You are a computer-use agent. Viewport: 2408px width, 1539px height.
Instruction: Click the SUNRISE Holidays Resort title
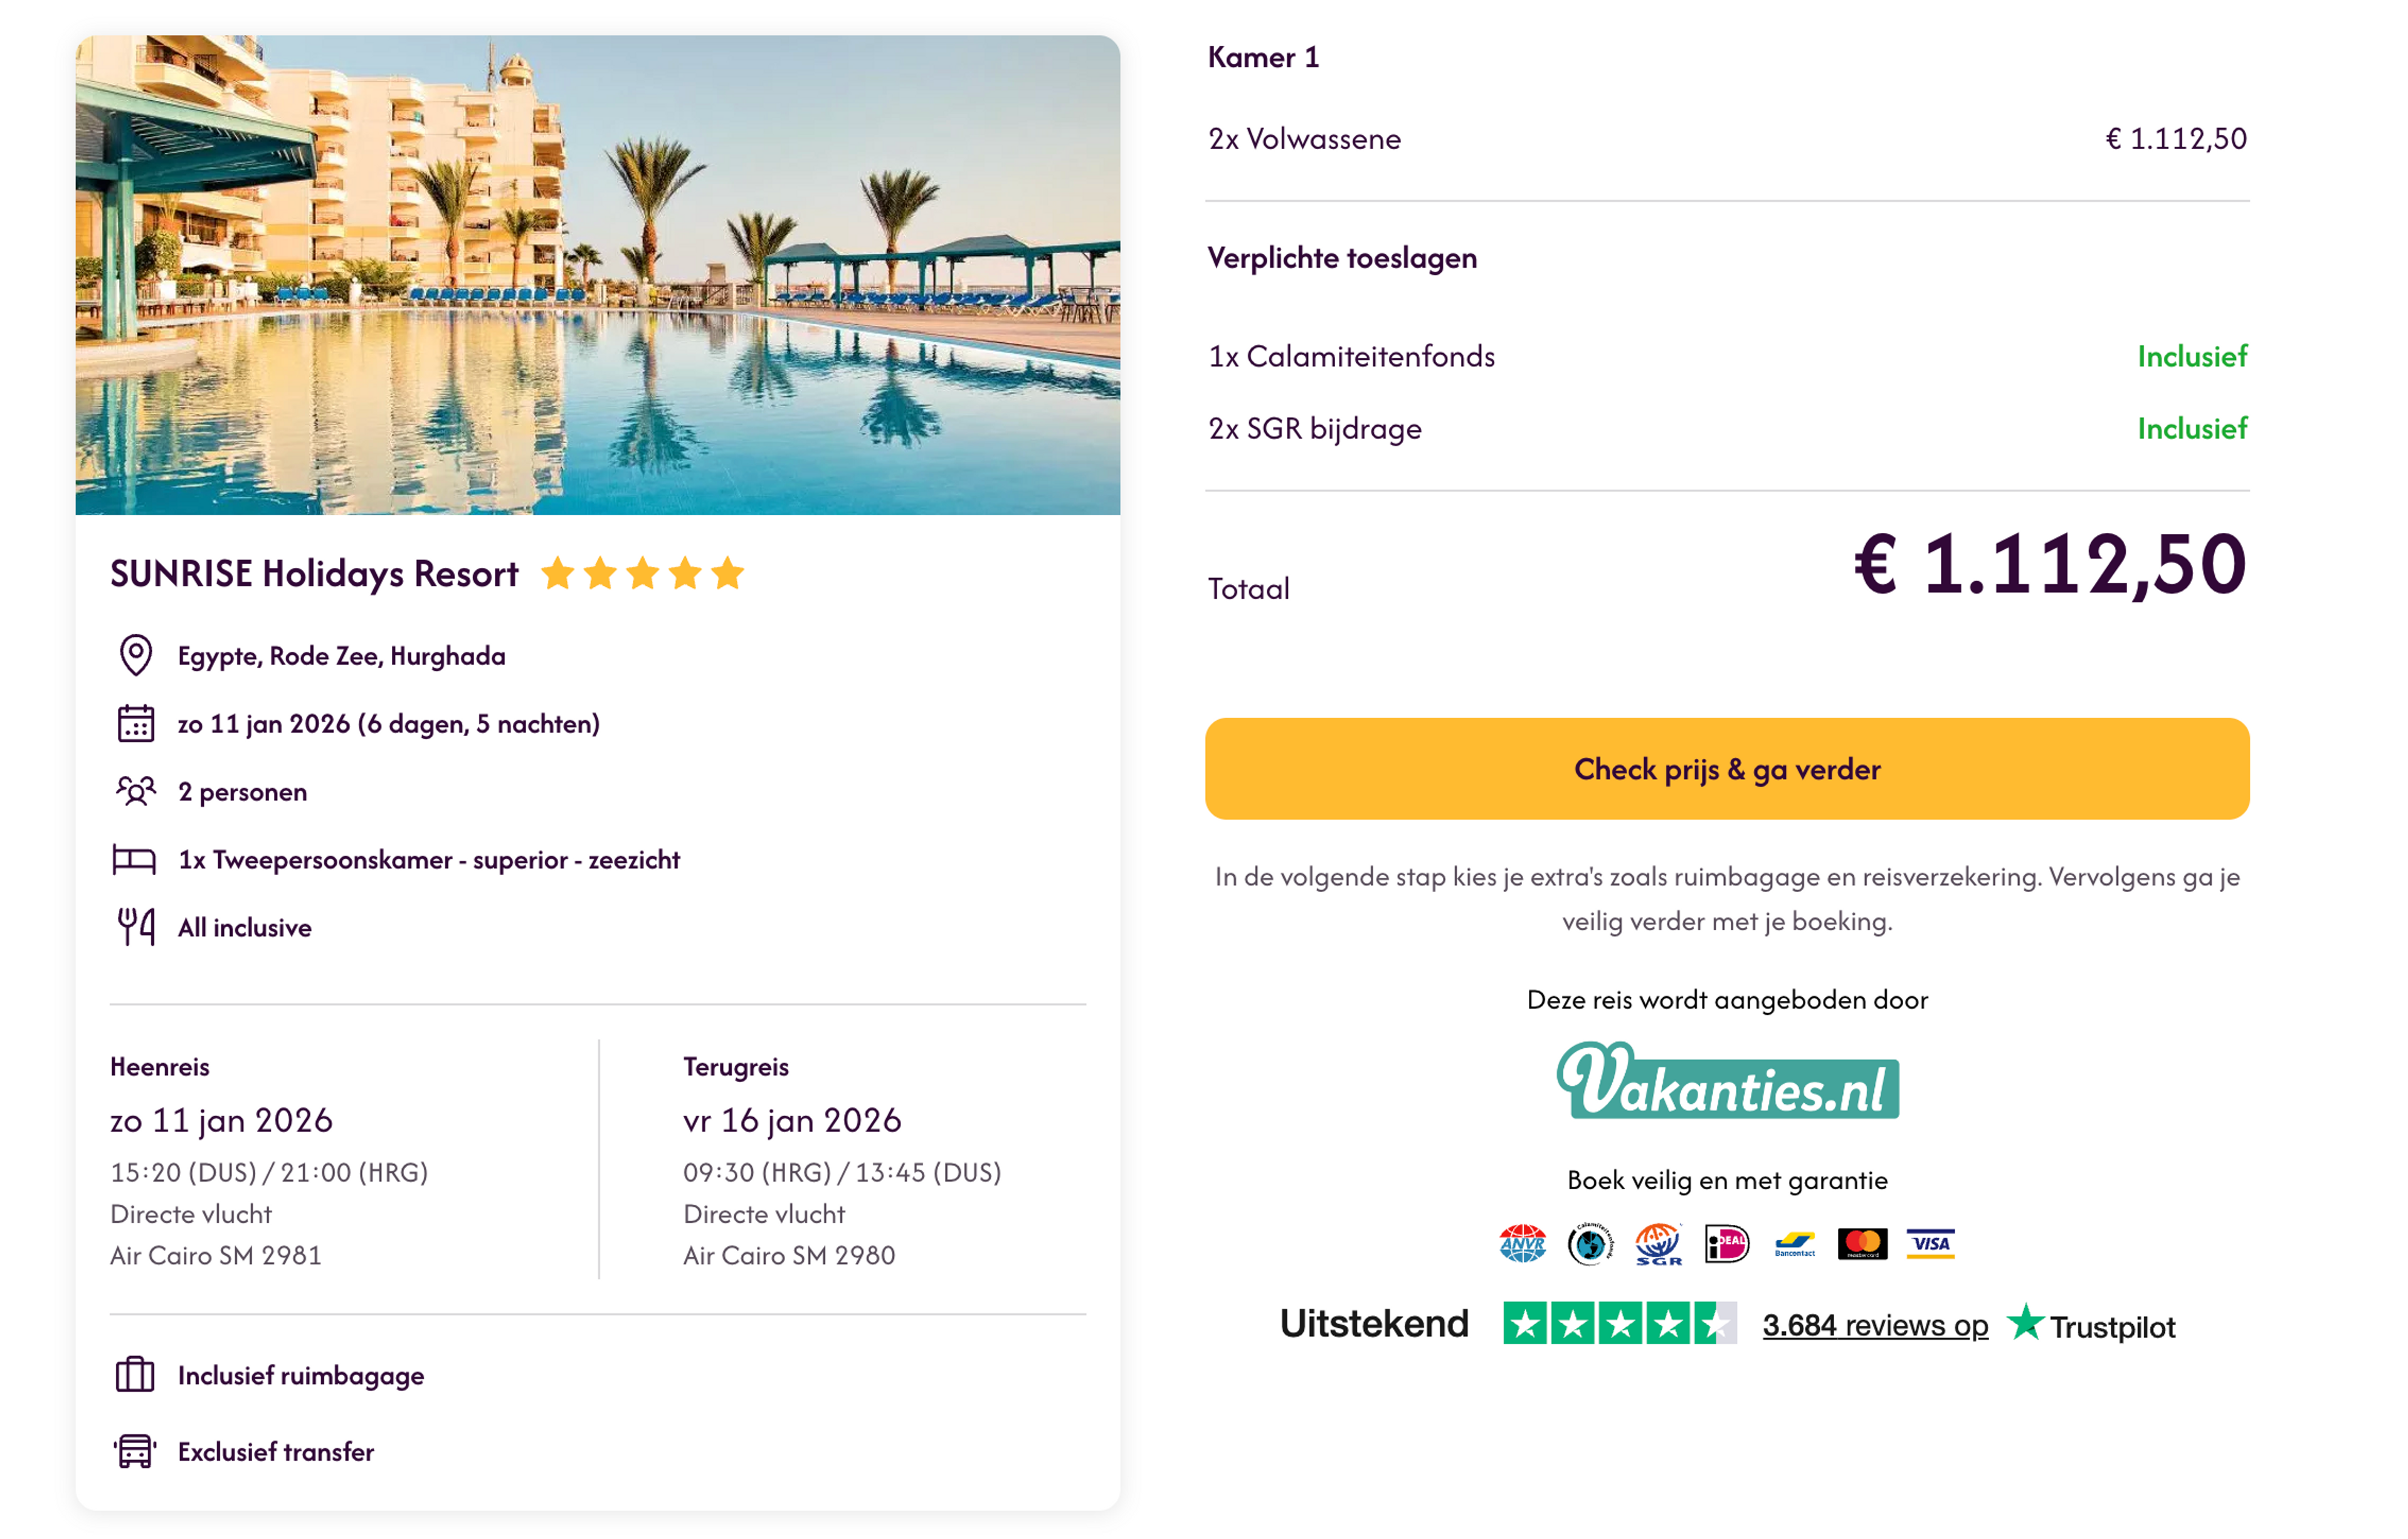314,574
